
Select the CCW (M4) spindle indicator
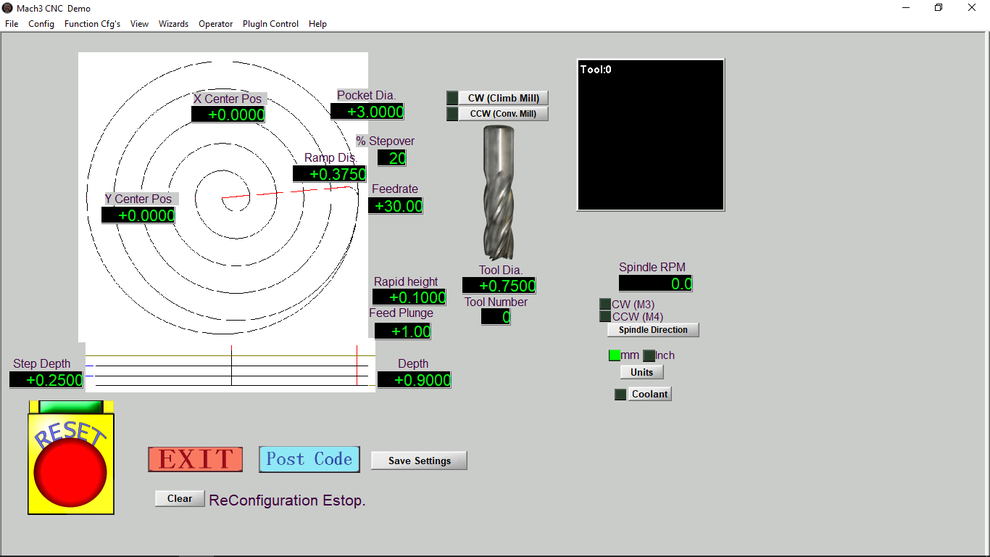click(x=604, y=317)
